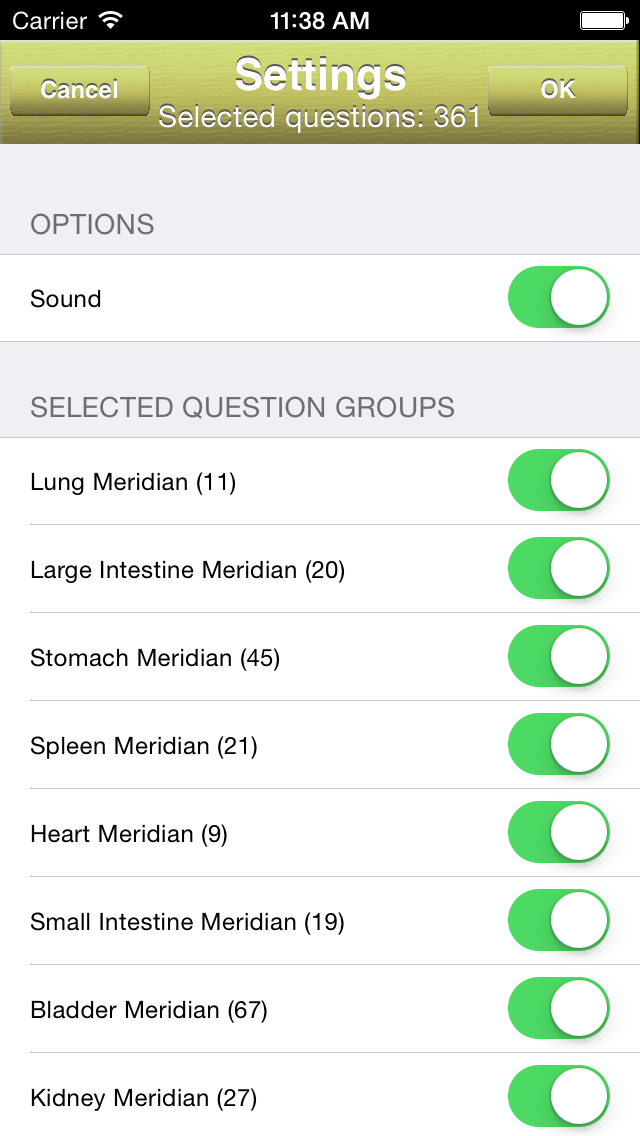Toggle the Stomach Meridian switch
Viewport: 640px width, 1136px height.
tap(558, 657)
